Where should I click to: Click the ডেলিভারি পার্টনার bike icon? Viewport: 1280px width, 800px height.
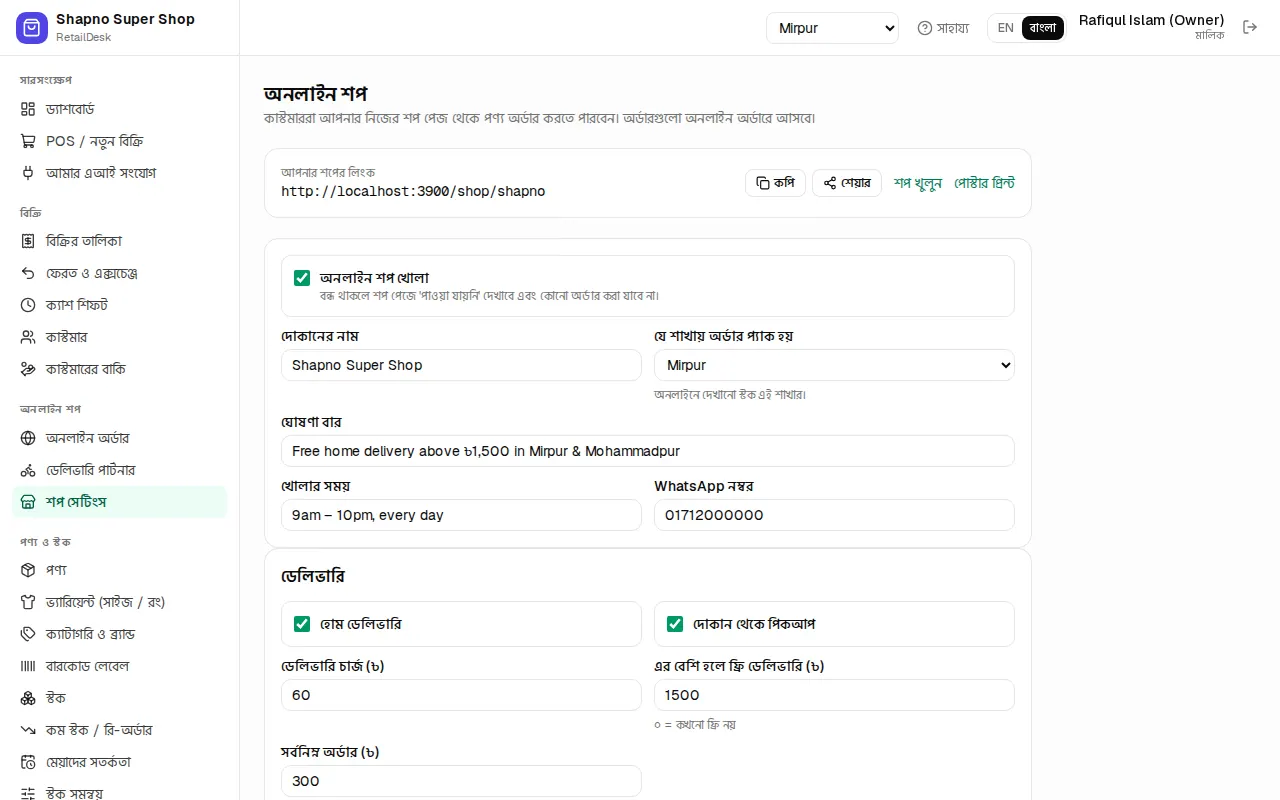tap(28, 470)
